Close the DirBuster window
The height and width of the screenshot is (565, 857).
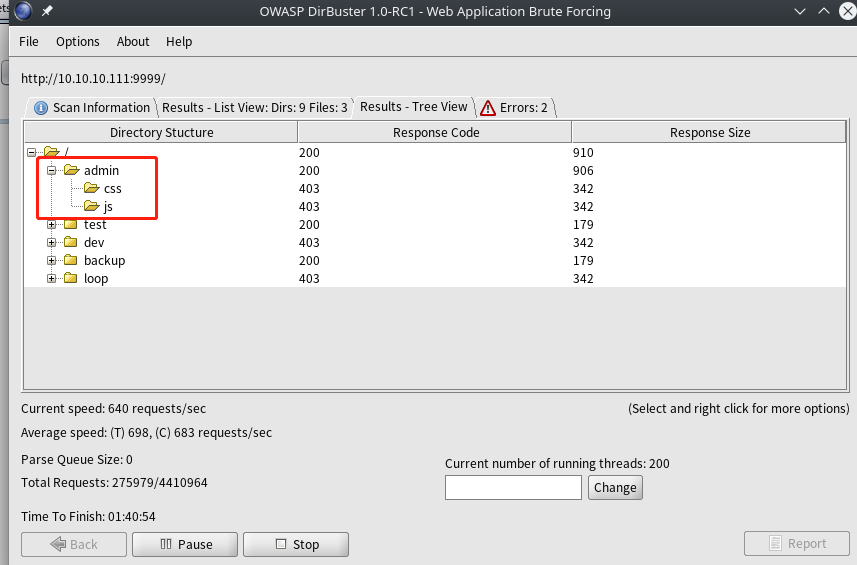848,11
